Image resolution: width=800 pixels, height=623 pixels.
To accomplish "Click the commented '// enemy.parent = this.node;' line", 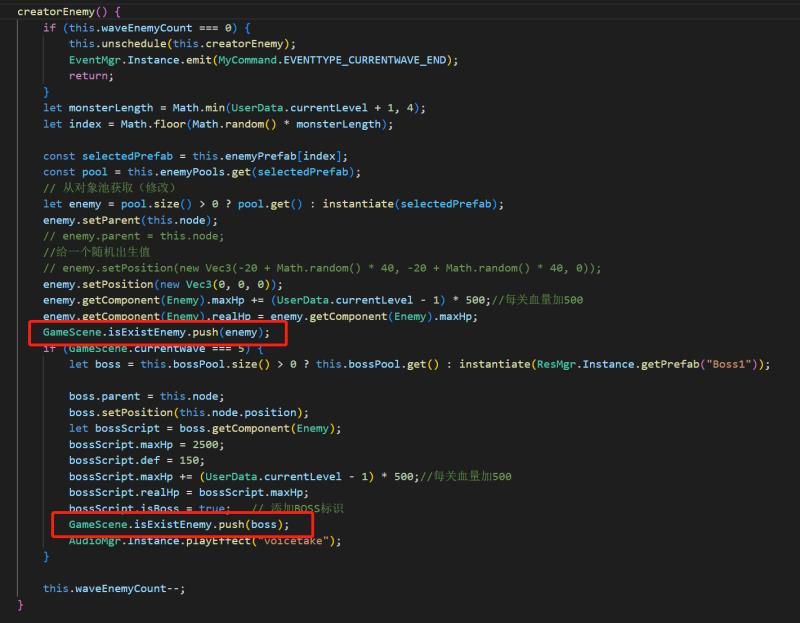I will pyautogui.click(x=133, y=236).
